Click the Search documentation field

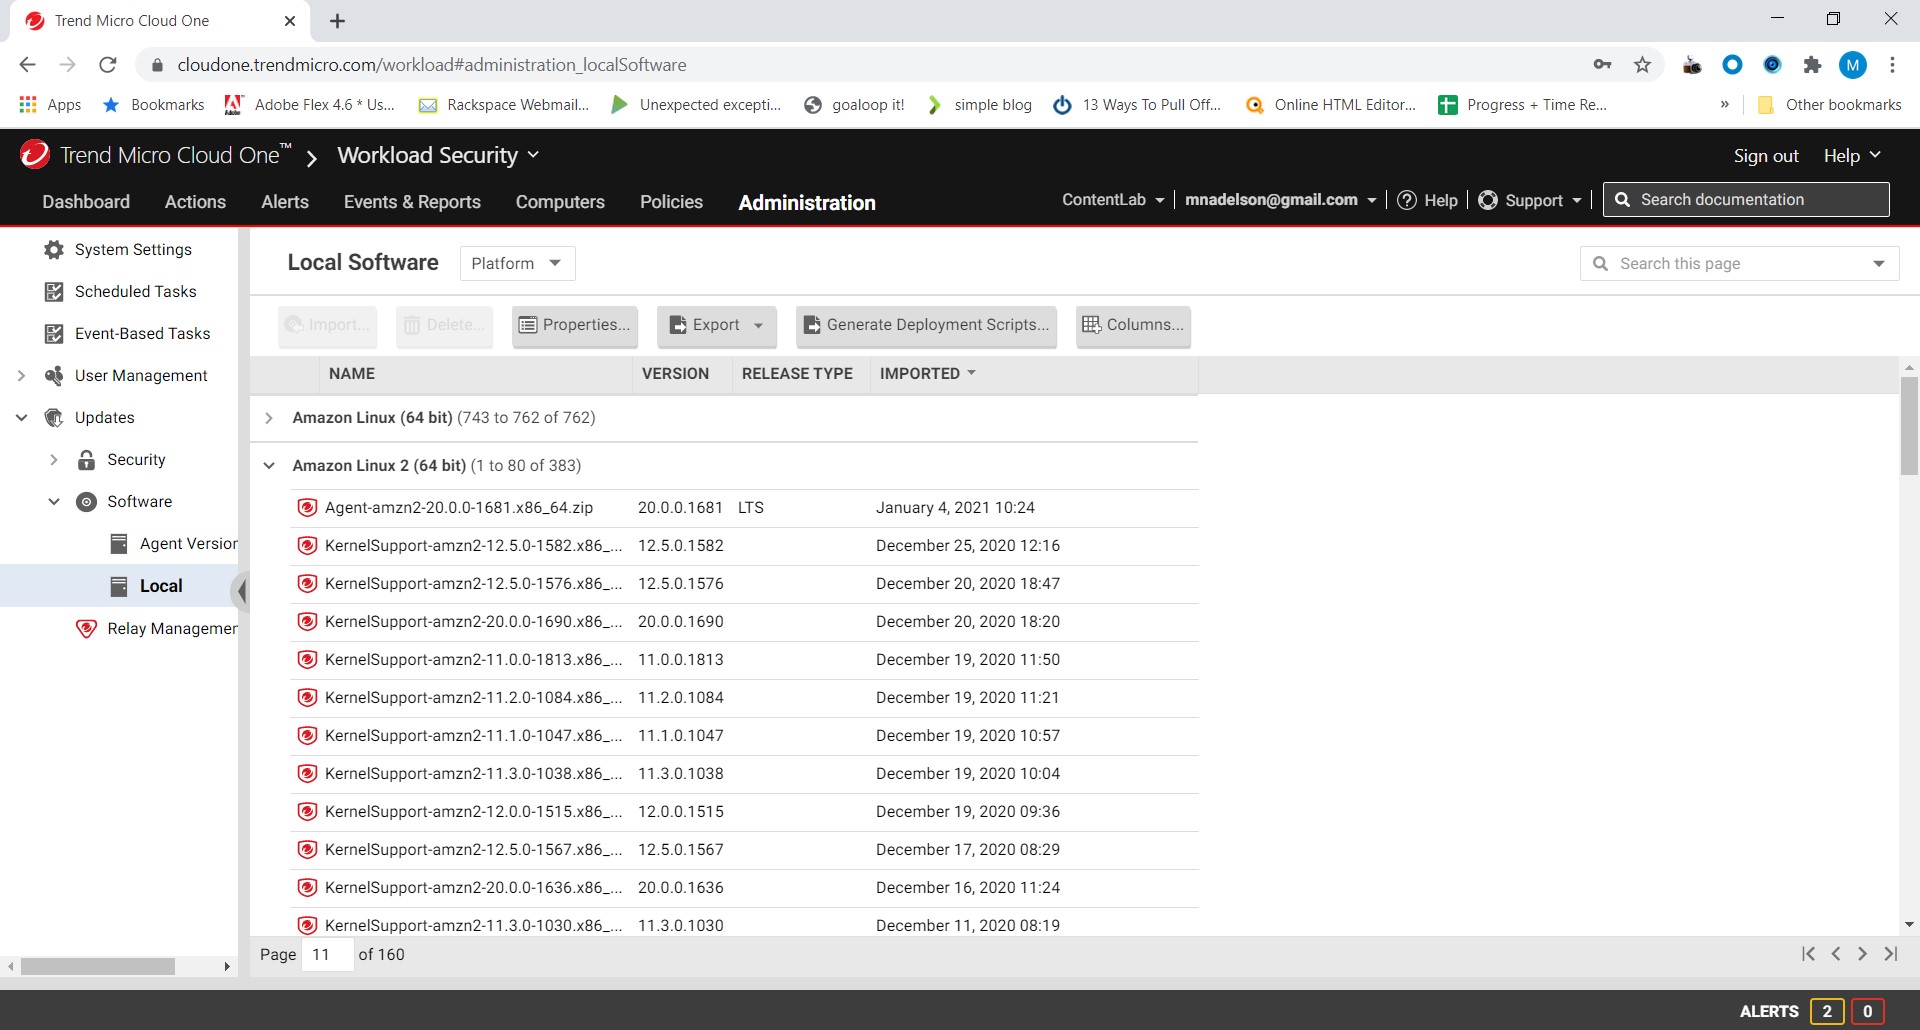pos(1746,200)
